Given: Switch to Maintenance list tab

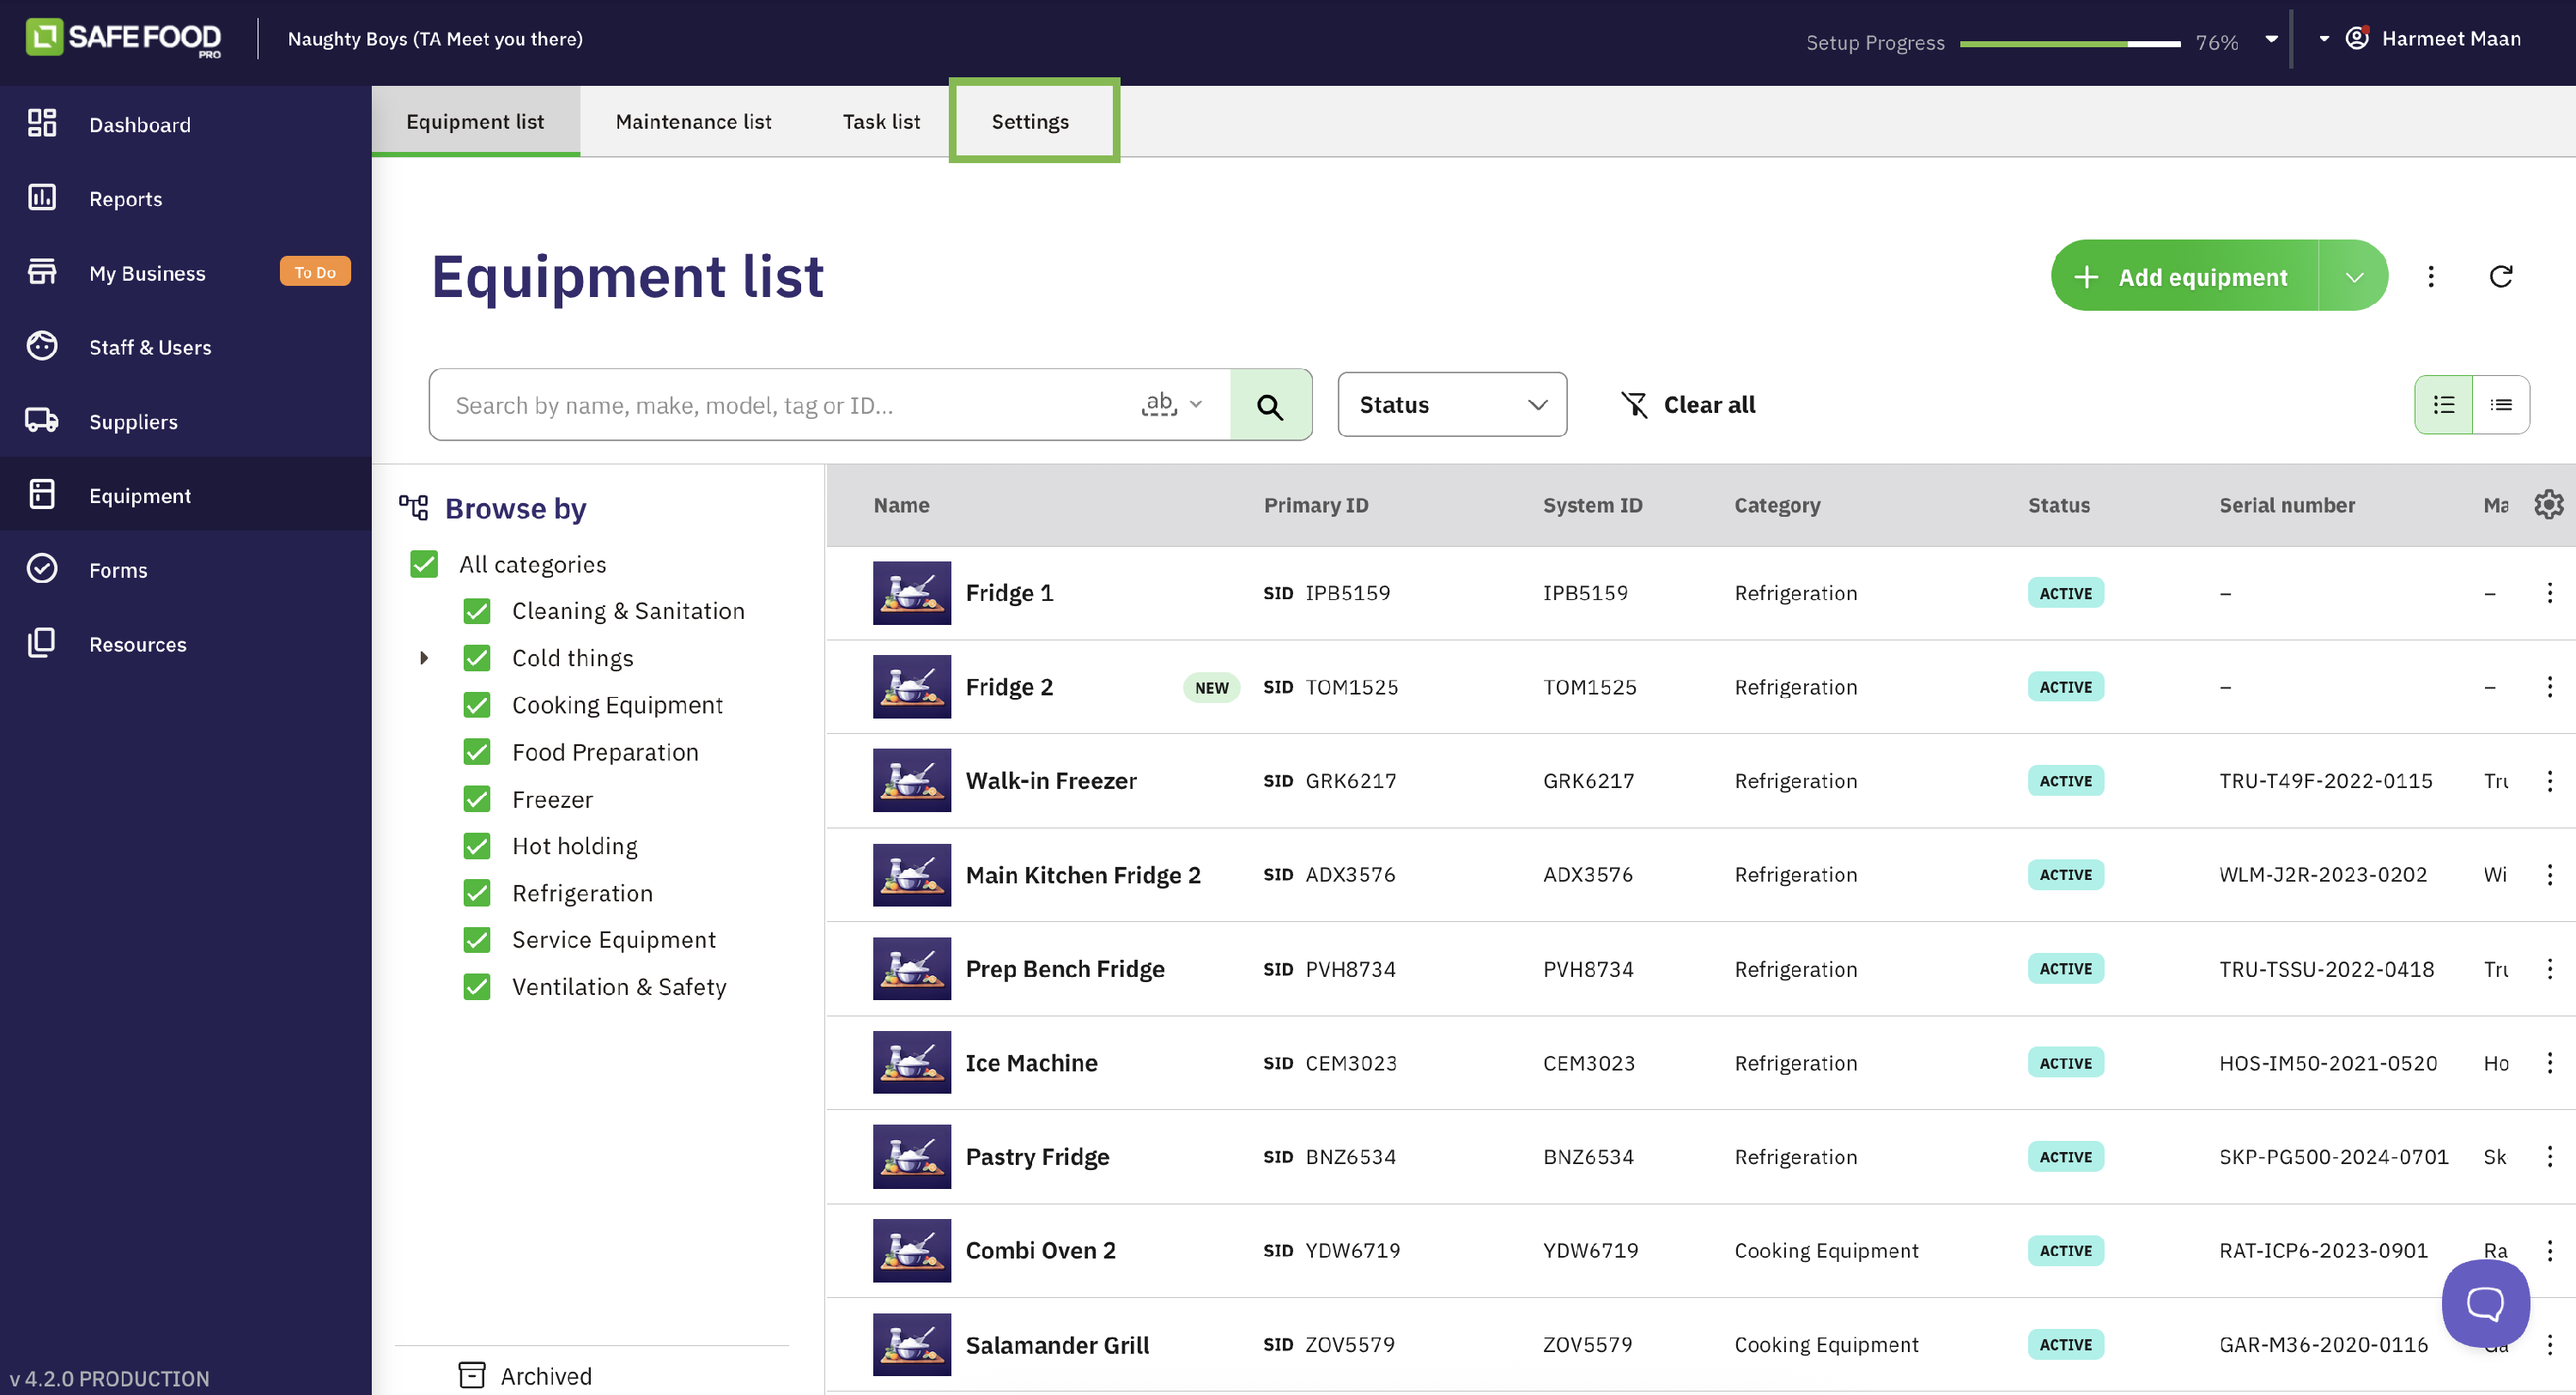Looking at the screenshot, I should [693, 121].
